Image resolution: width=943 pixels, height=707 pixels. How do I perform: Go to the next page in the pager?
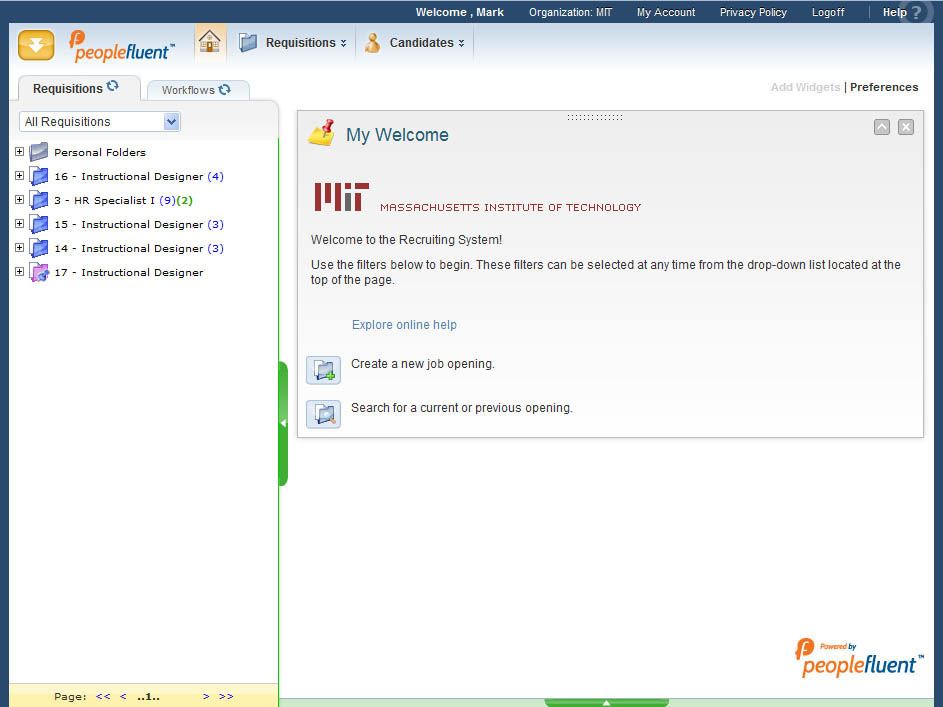(206, 697)
